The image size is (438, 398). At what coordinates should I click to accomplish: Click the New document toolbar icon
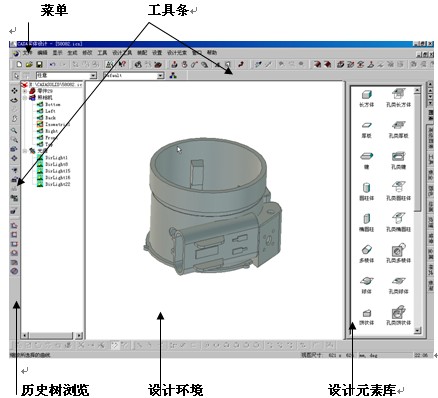[x=19, y=64]
